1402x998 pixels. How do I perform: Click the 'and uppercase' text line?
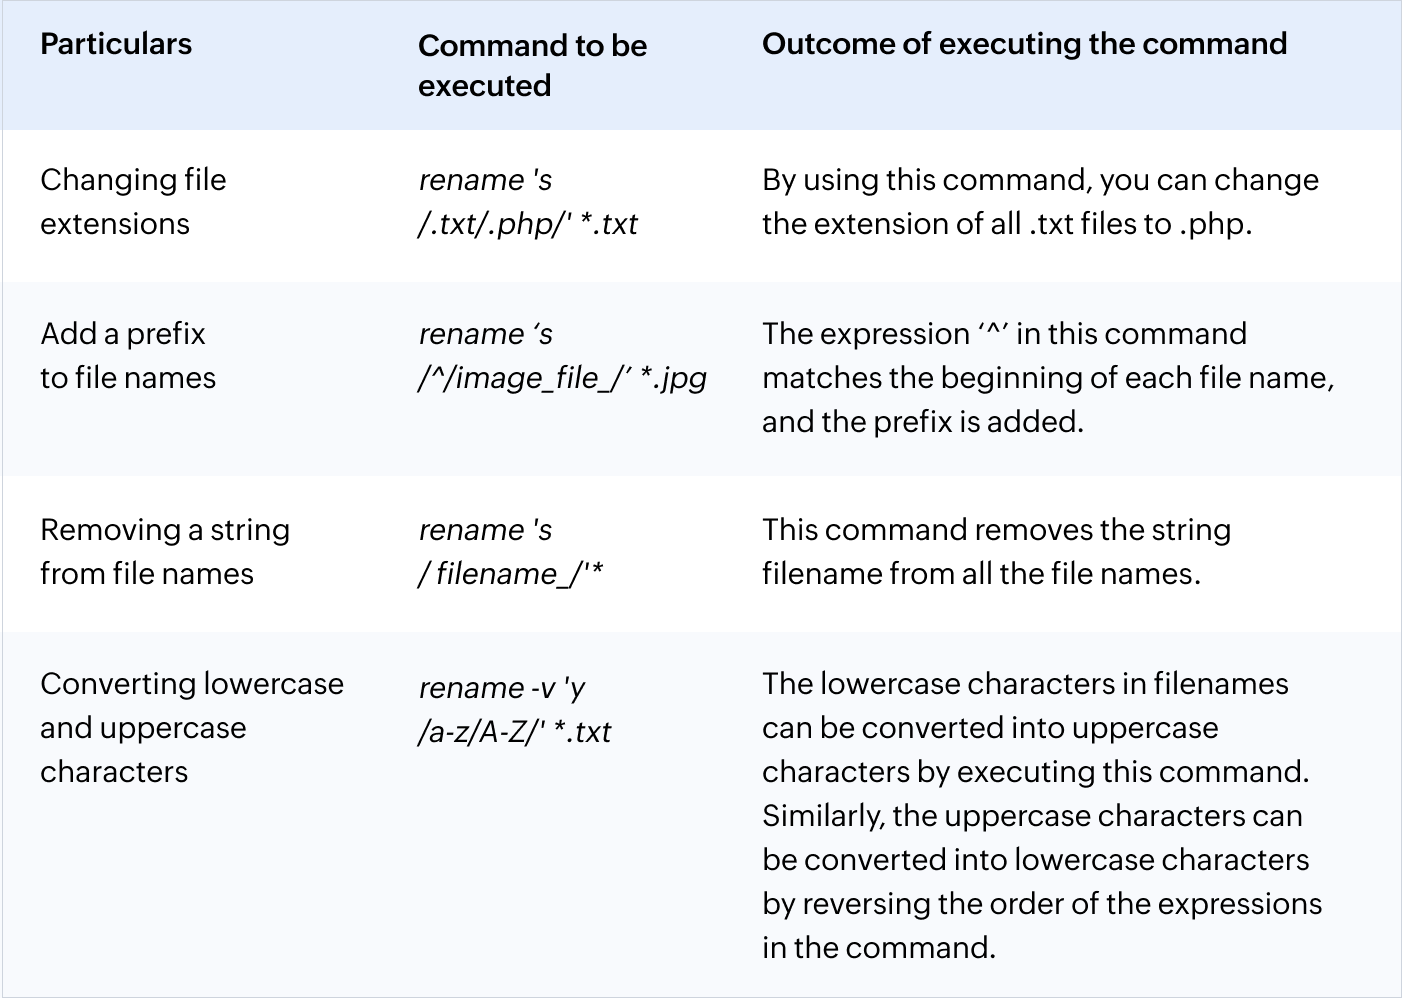point(143,728)
